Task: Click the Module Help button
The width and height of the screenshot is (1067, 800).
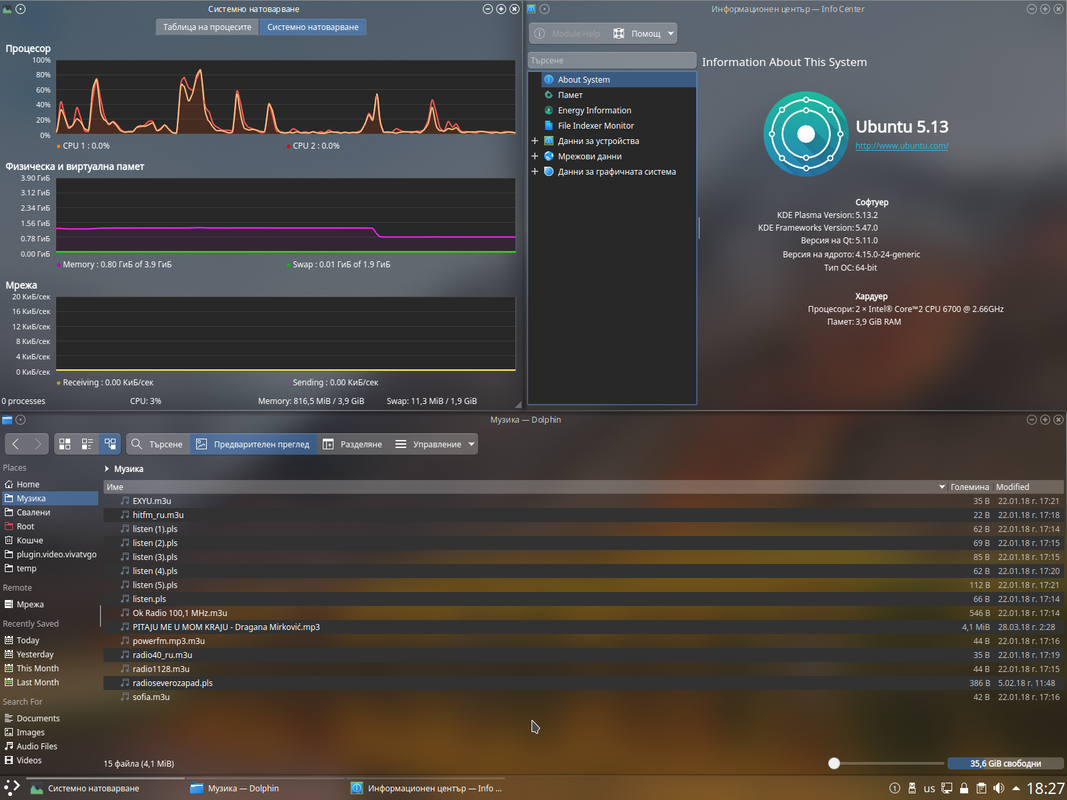Action: pyautogui.click(x=568, y=33)
